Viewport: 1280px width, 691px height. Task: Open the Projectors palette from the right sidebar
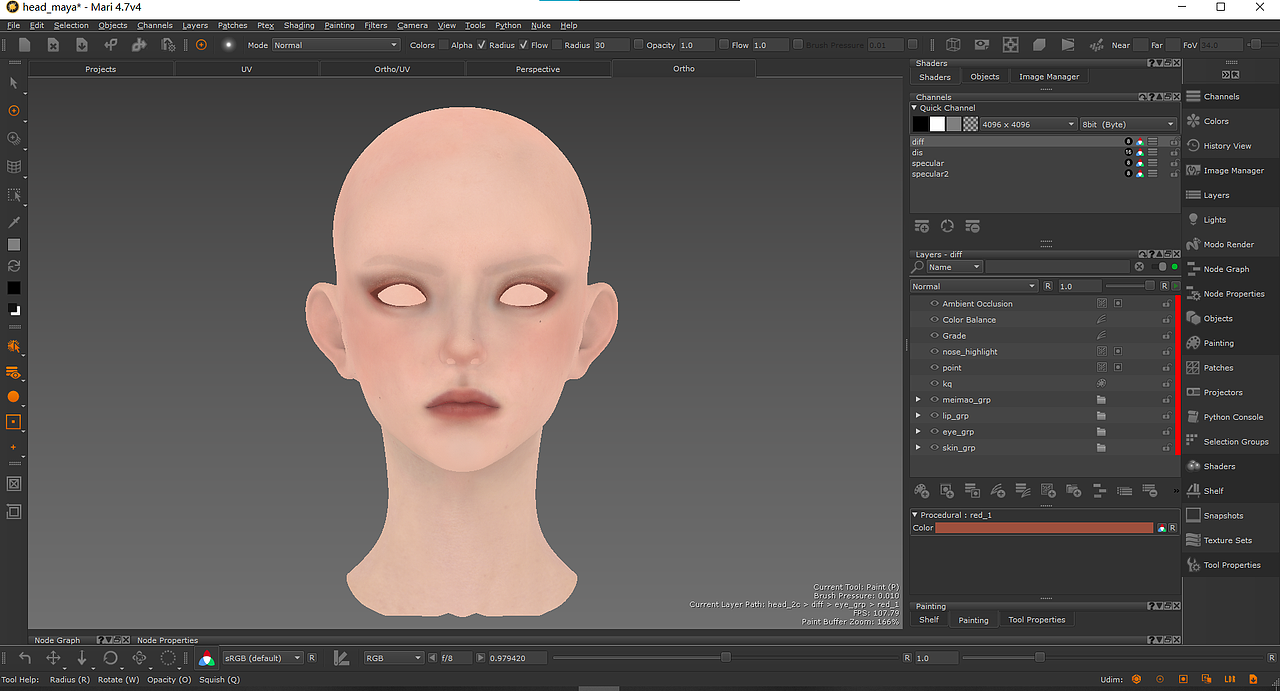[1223, 392]
